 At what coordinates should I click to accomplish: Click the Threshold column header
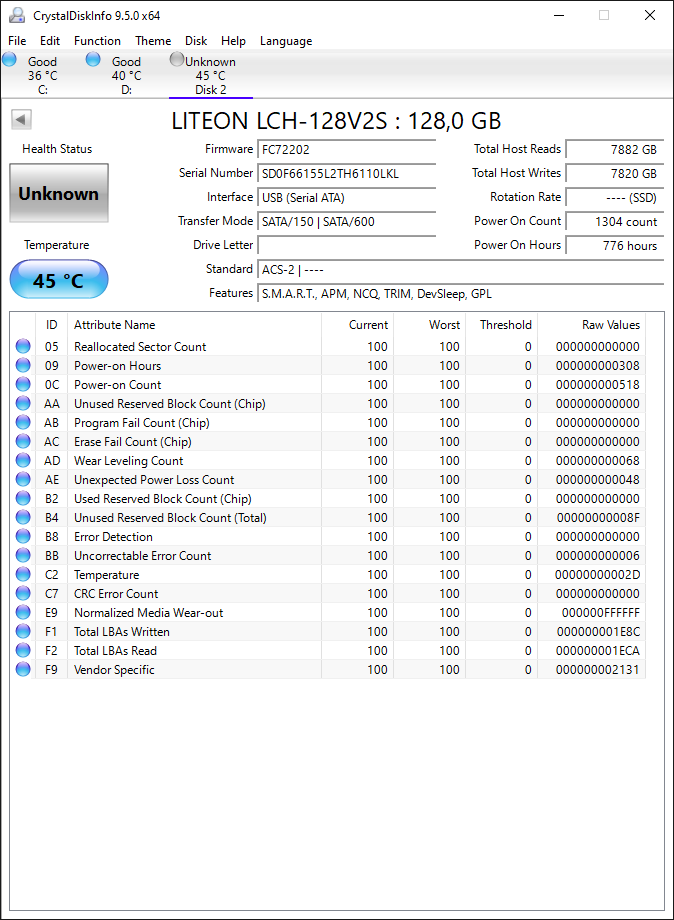click(x=502, y=324)
